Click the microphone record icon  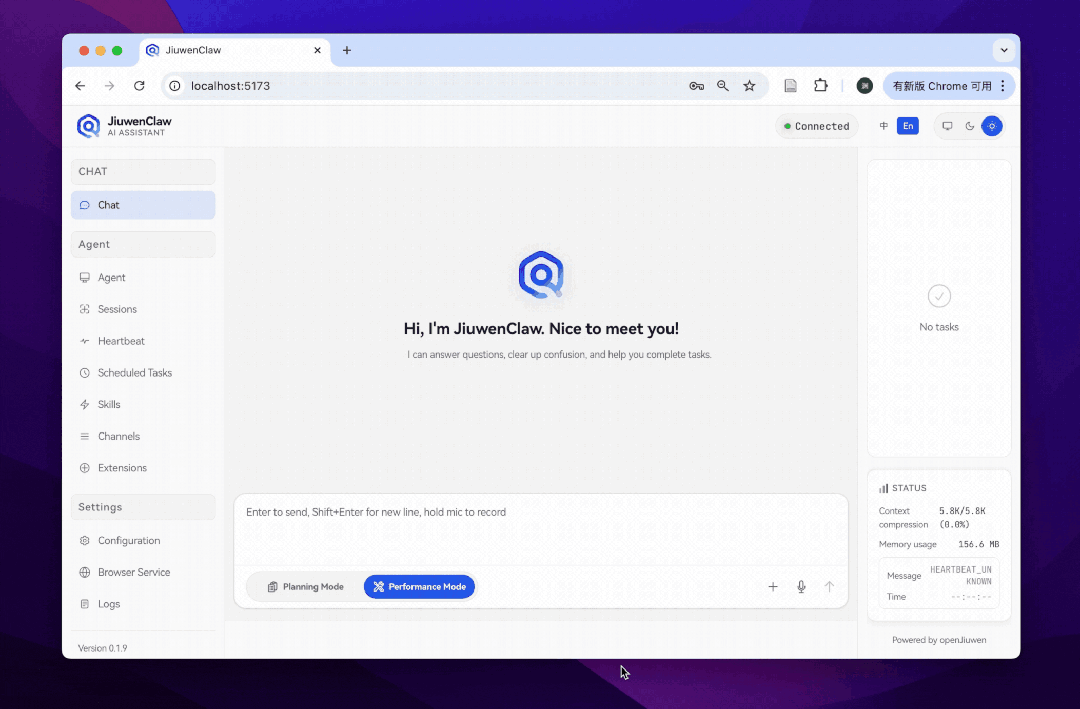click(x=801, y=586)
